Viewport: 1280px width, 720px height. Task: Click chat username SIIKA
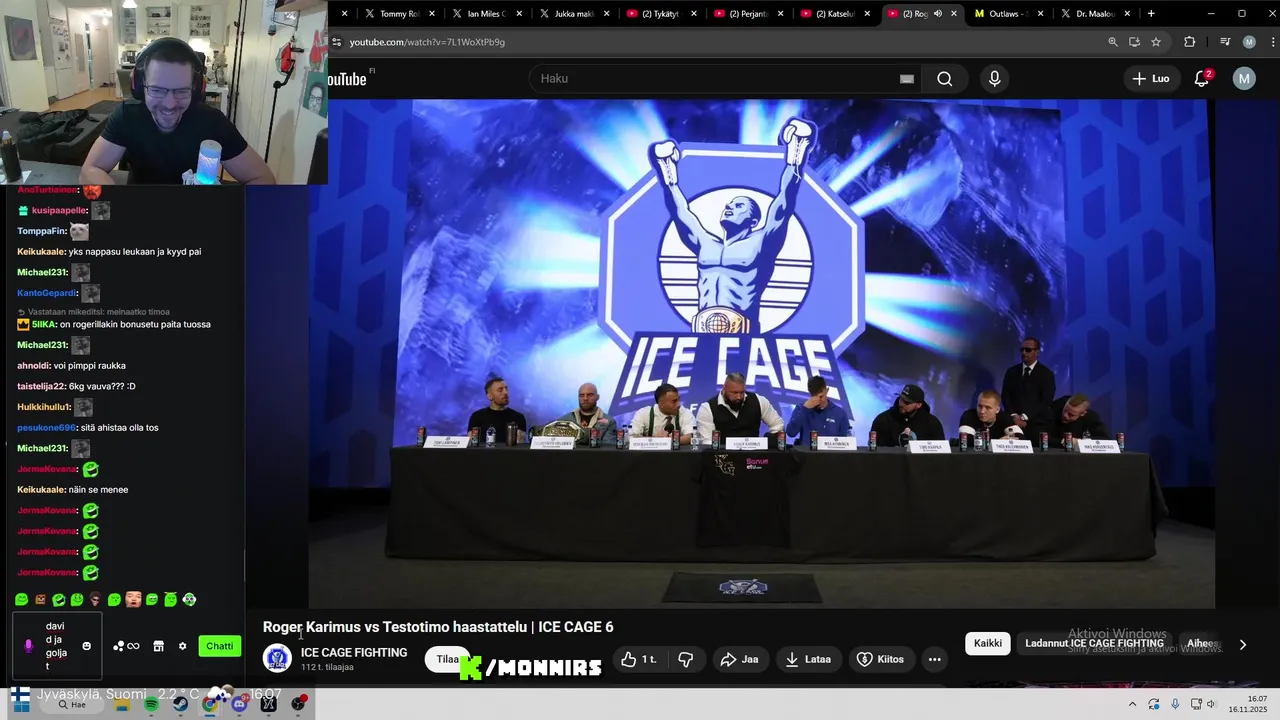tap(43, 324)
